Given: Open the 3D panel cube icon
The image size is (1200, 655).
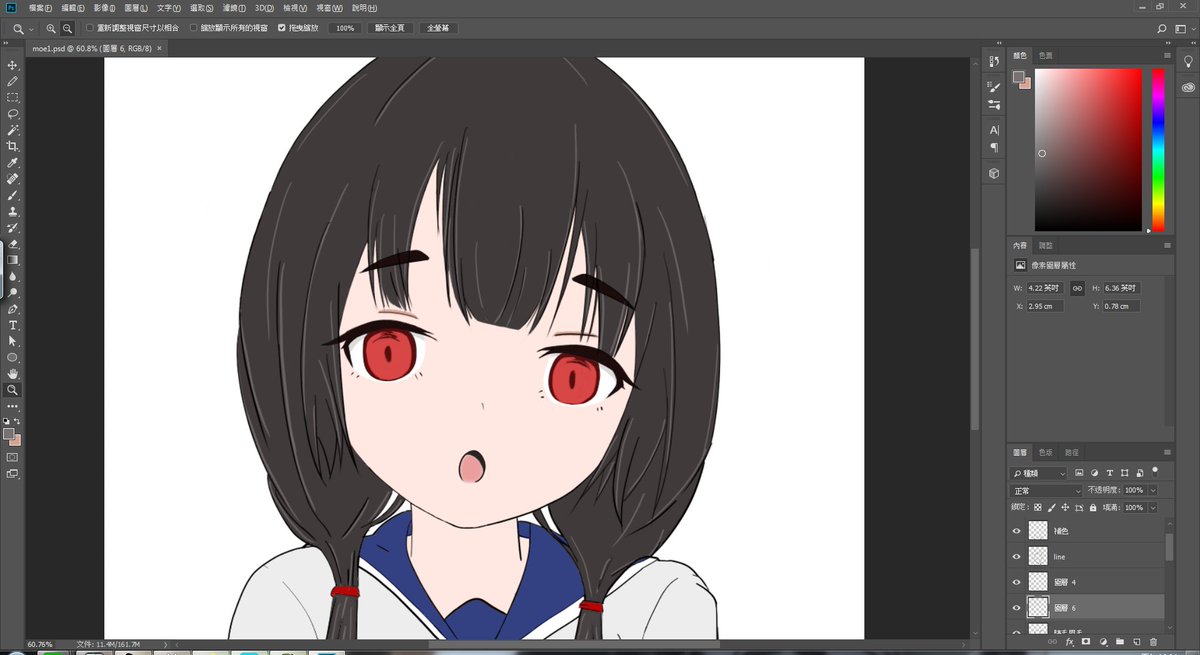Looking at the screenshot, I should (x=994, y=173).
